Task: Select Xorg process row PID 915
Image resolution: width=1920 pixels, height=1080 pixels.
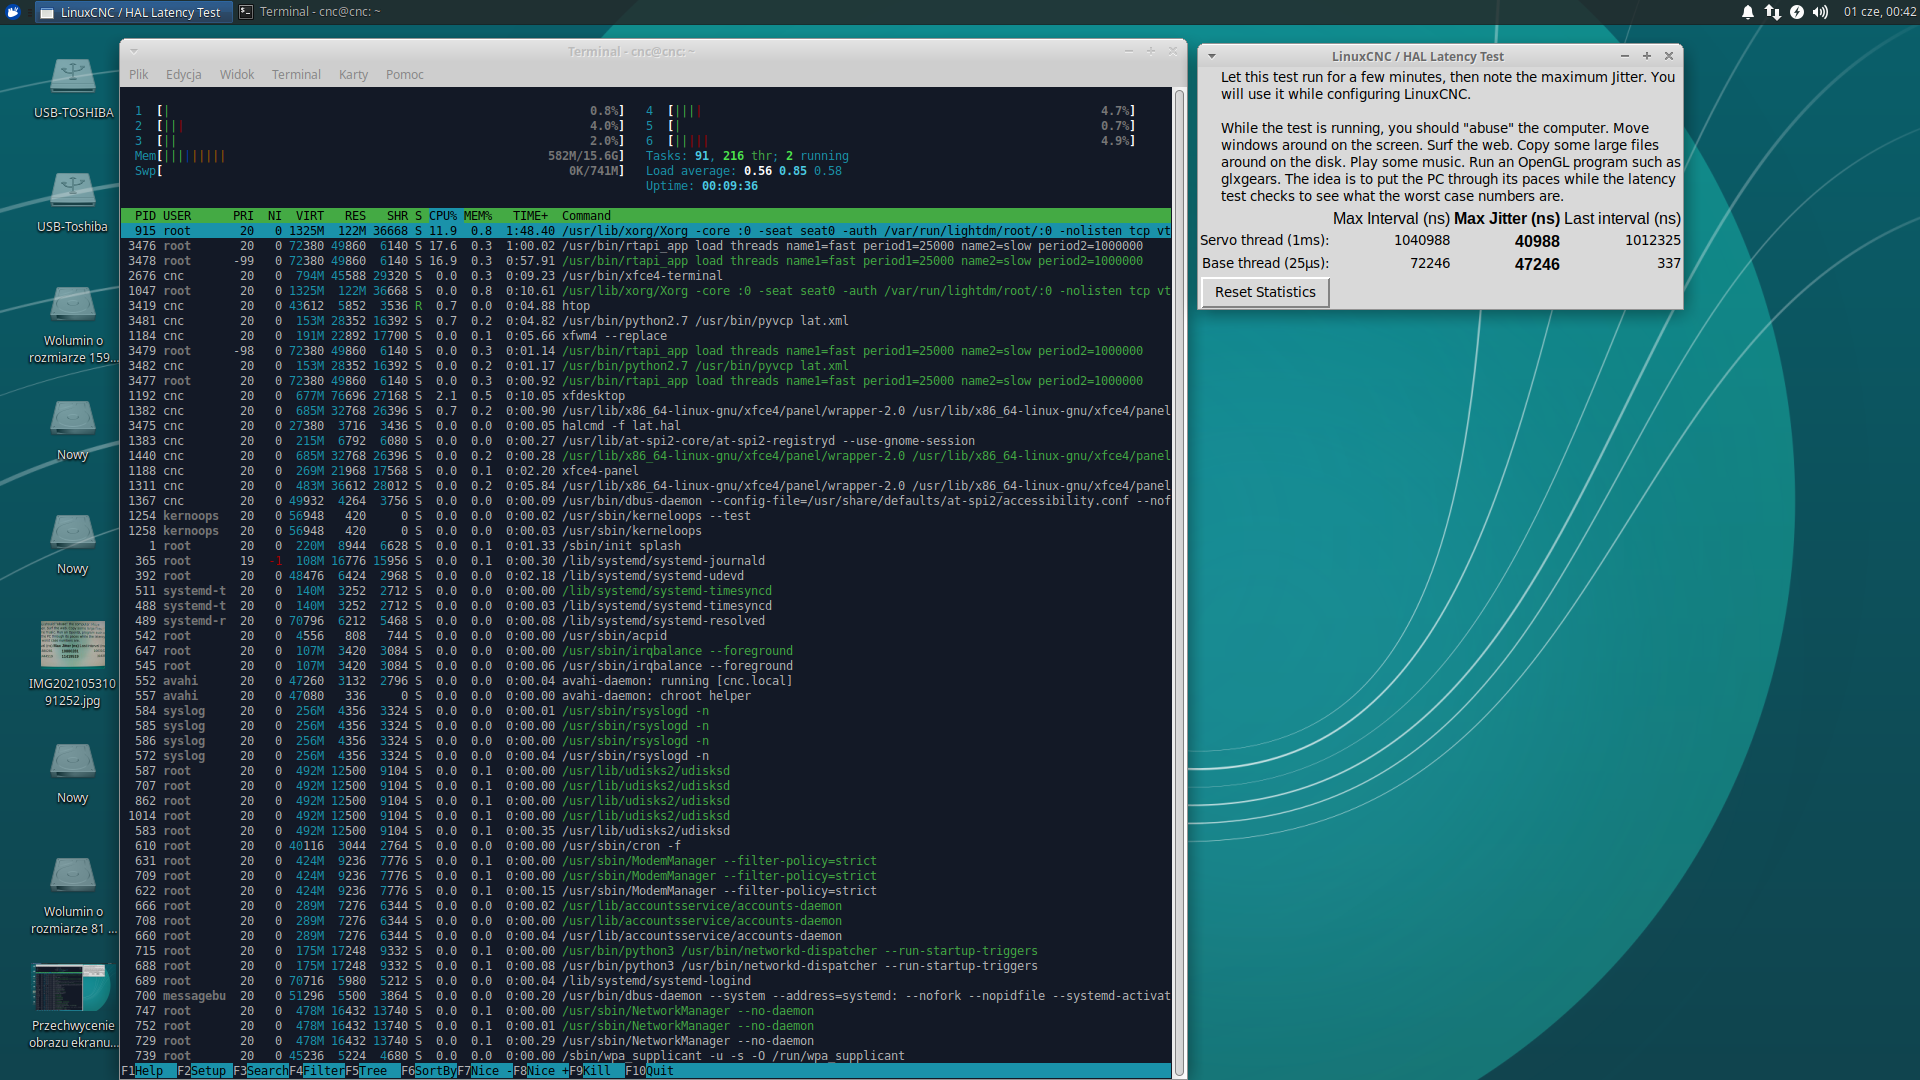Action: (646, 231)
